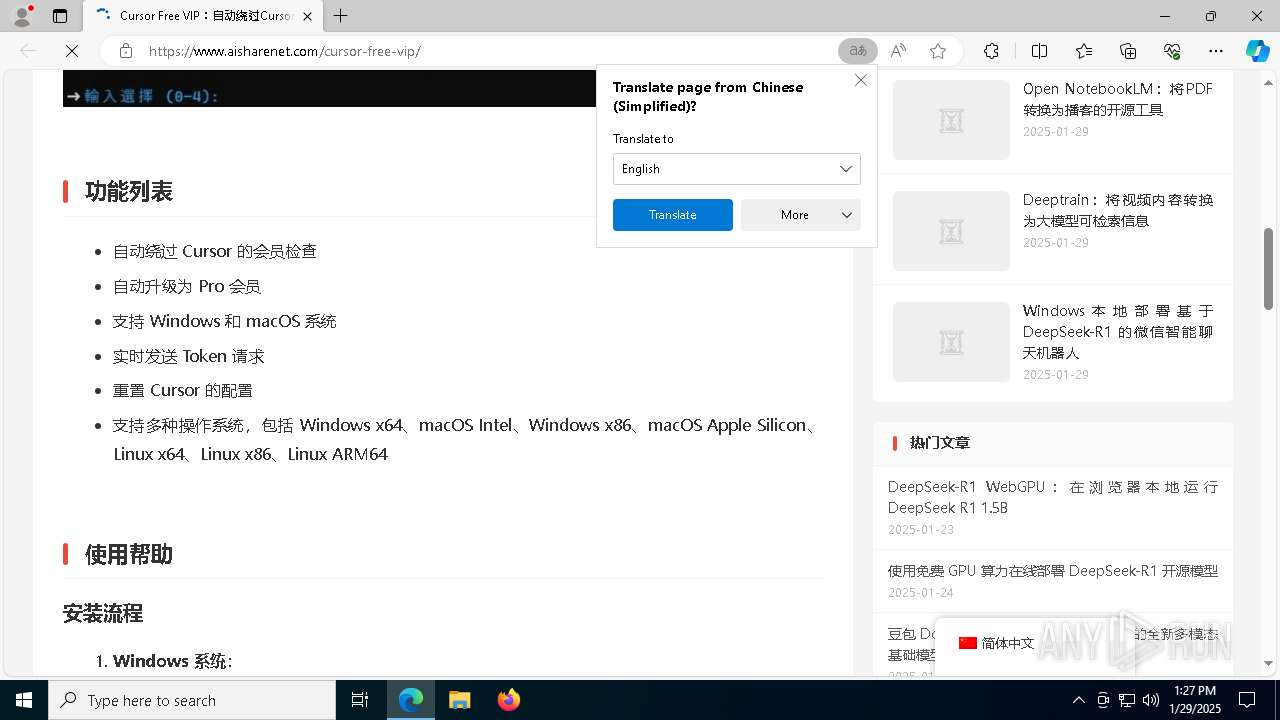Expand the More options dropdown
The height and width of the screenshot is (720, 1280).
(800, 215)
